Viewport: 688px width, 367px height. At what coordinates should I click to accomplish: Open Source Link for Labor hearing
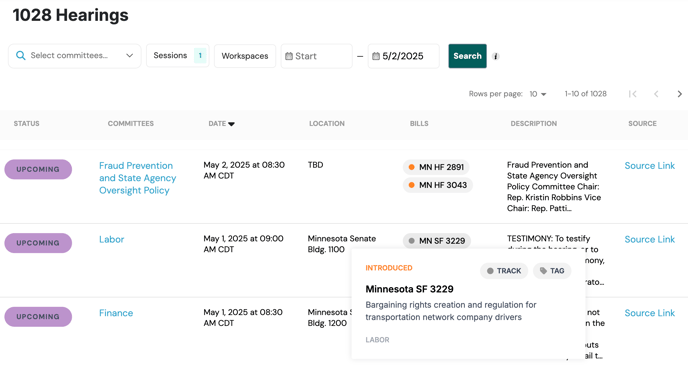649,239
